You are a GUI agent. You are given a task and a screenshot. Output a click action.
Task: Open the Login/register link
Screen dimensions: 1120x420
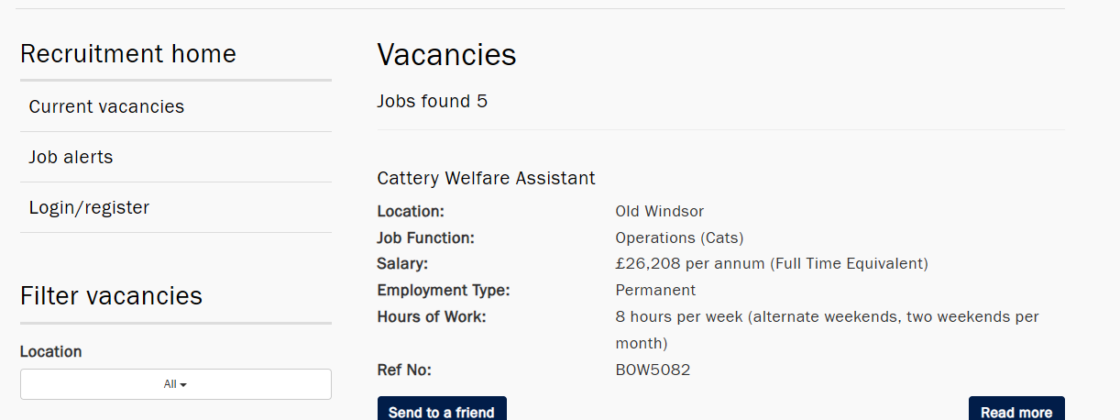tap(89, 208)
